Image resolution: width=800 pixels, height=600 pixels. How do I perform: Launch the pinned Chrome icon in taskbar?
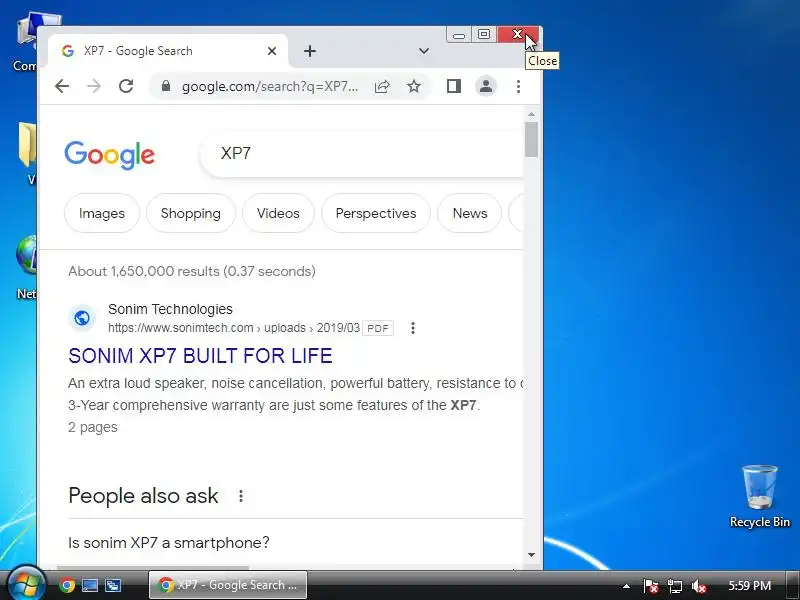pos(66,585)
